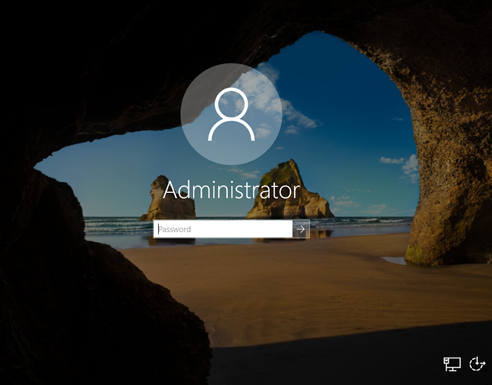
Task: Click the sign-in arrow beside Password
Action: pos(301,229)
